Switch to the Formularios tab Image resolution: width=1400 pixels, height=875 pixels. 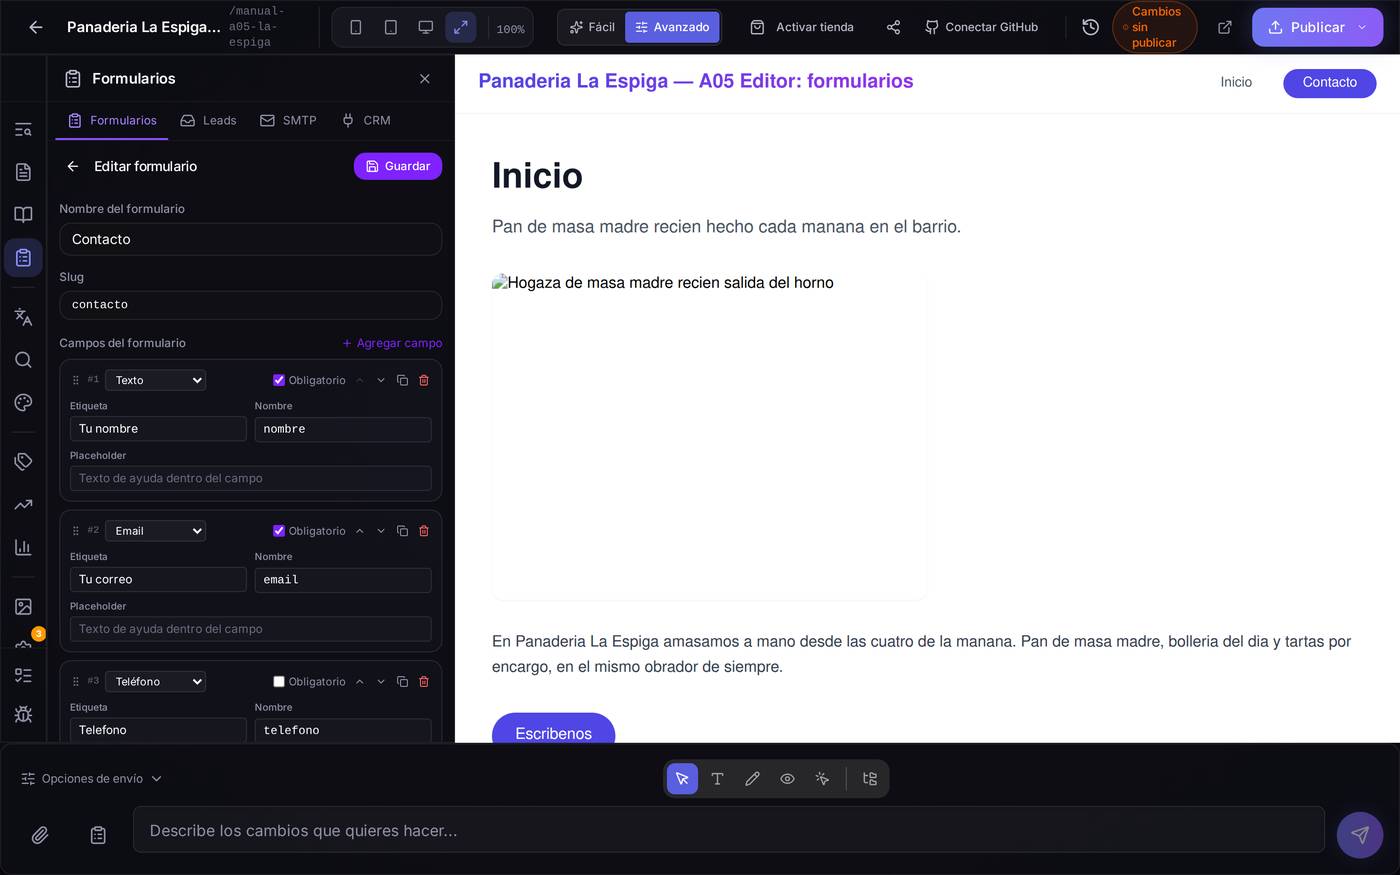click(112, 120)
